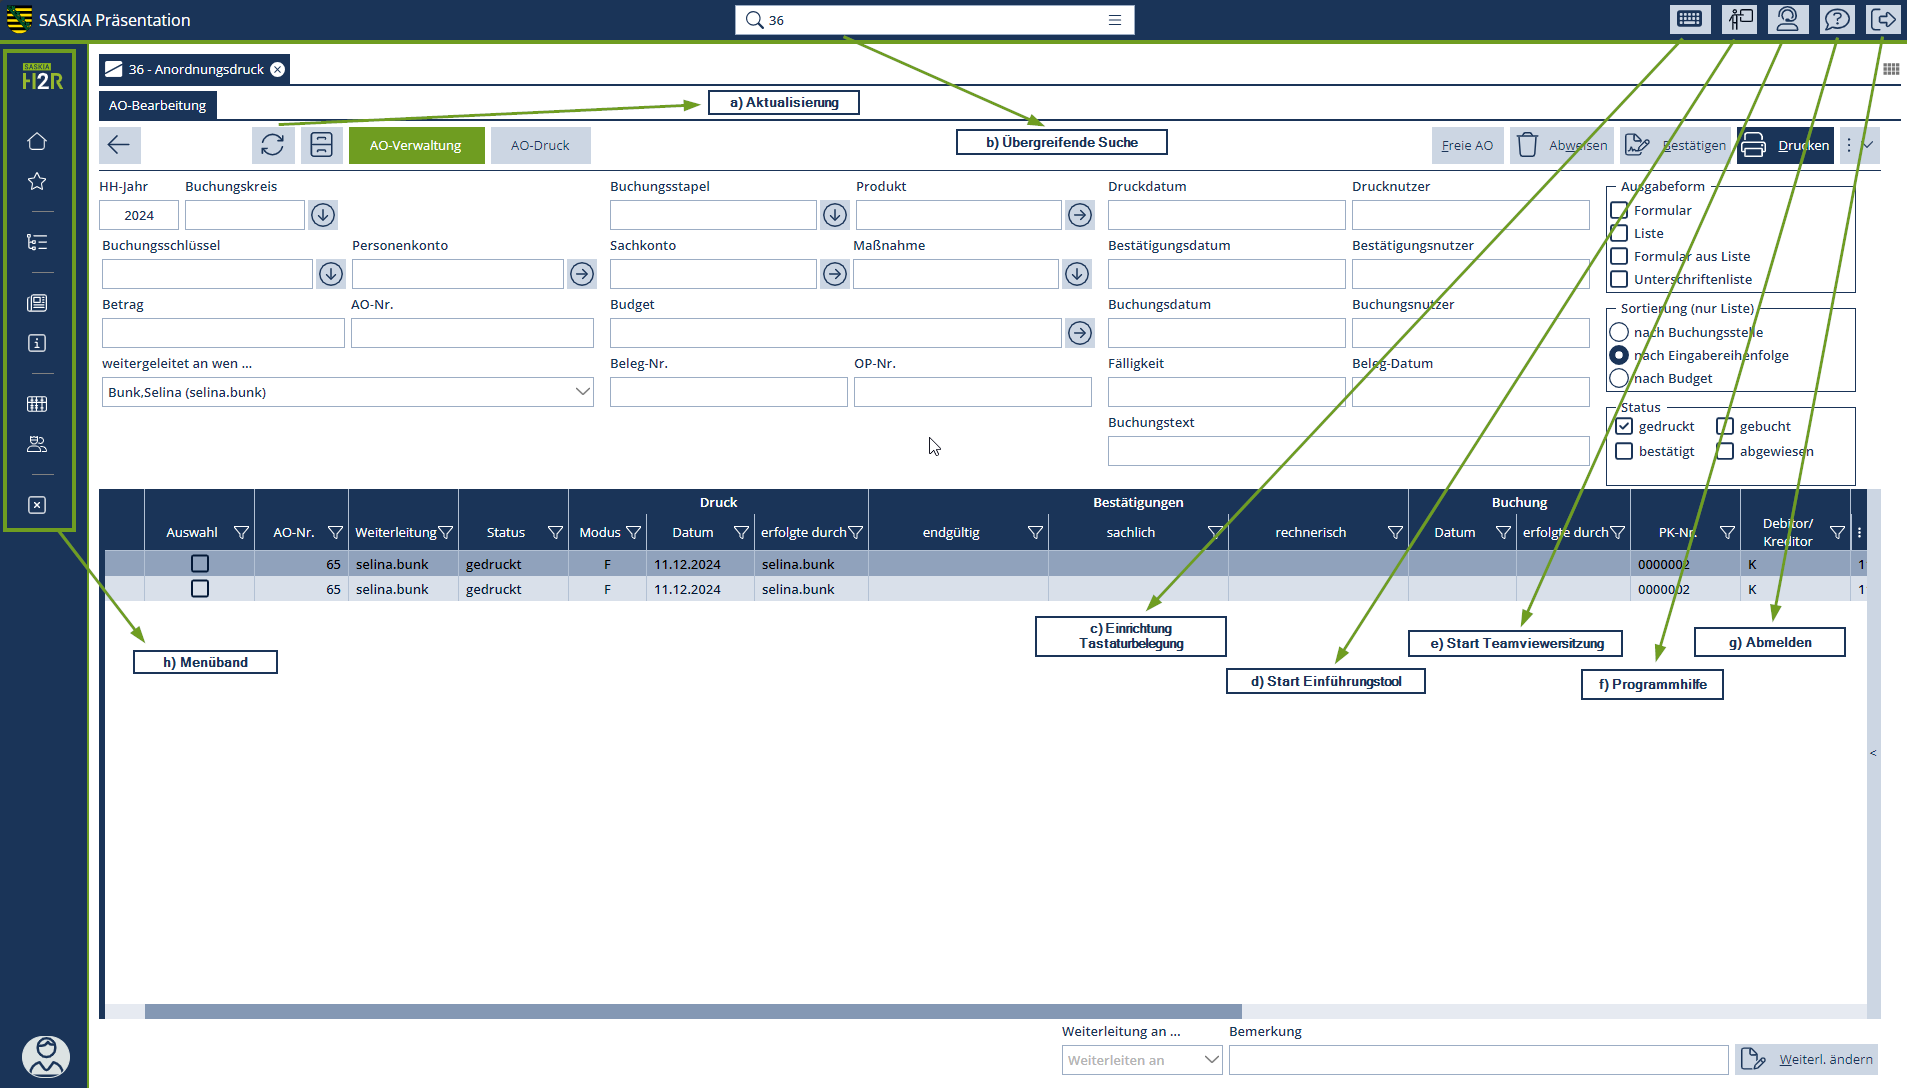Click the logout (Abmelden) icon
The width and height of the screenshot is (1907, 1088).
(x=1883, y=19)
